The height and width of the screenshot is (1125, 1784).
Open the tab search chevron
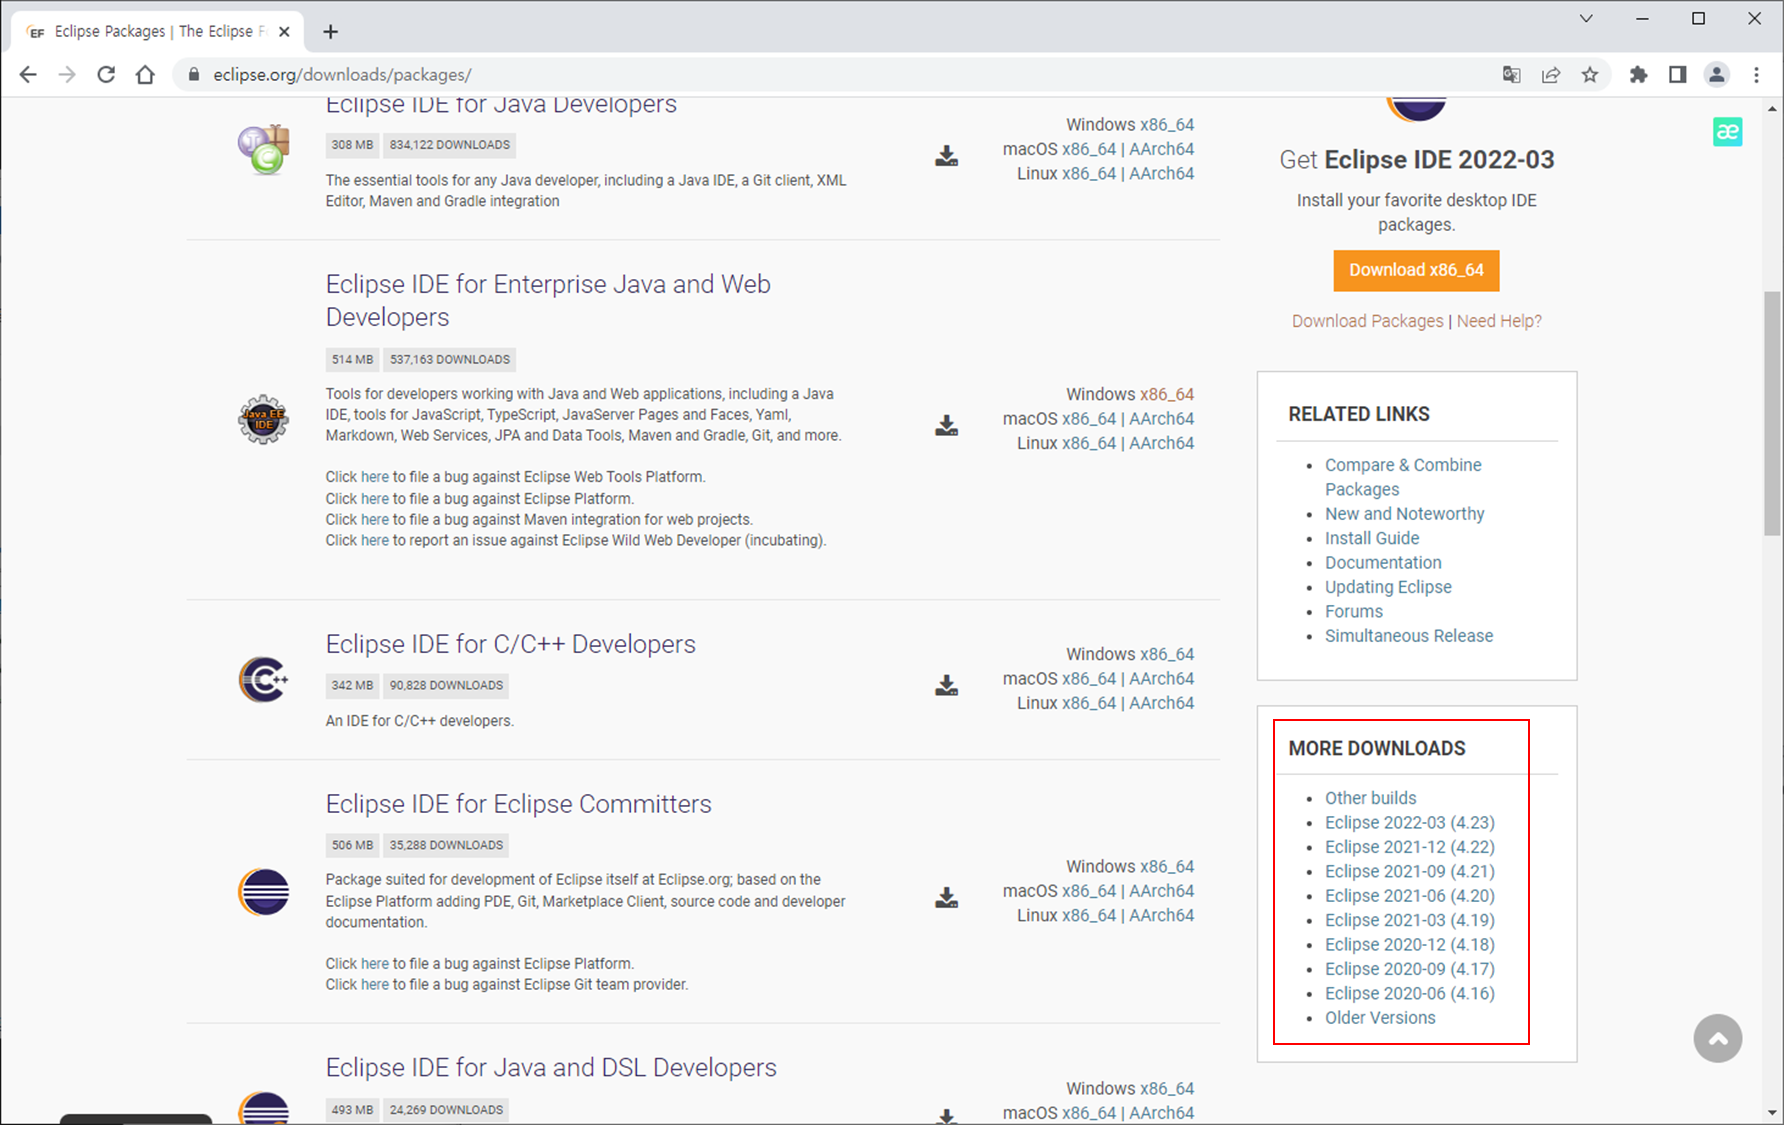point(1586,18)
